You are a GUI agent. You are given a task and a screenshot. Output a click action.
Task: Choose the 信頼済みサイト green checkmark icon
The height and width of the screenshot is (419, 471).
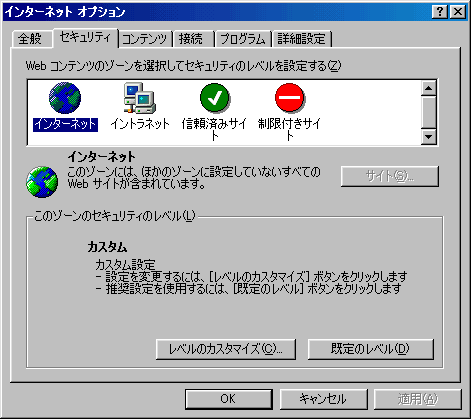pos(215,98)
